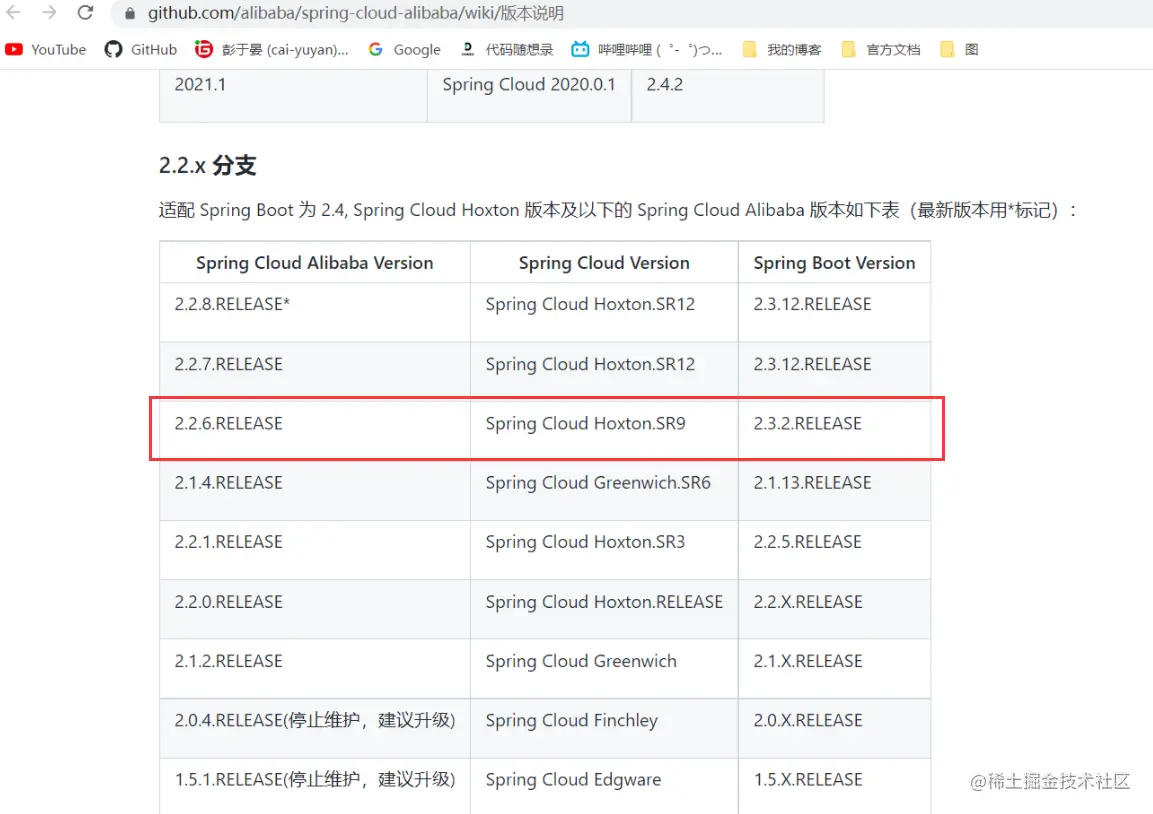
Task: Click the browser forward arrow
Action: [x=49, y=13]
